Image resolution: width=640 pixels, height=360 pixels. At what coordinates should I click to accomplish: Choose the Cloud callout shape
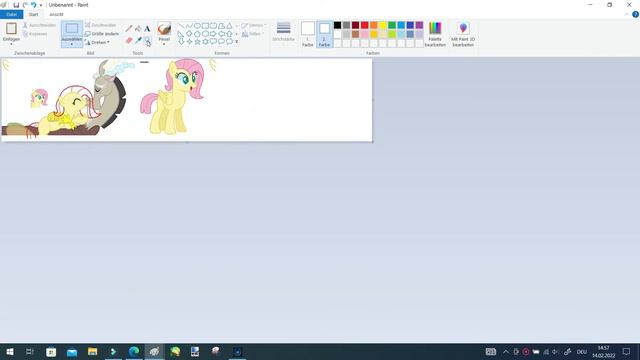click(x=229, y=41)
